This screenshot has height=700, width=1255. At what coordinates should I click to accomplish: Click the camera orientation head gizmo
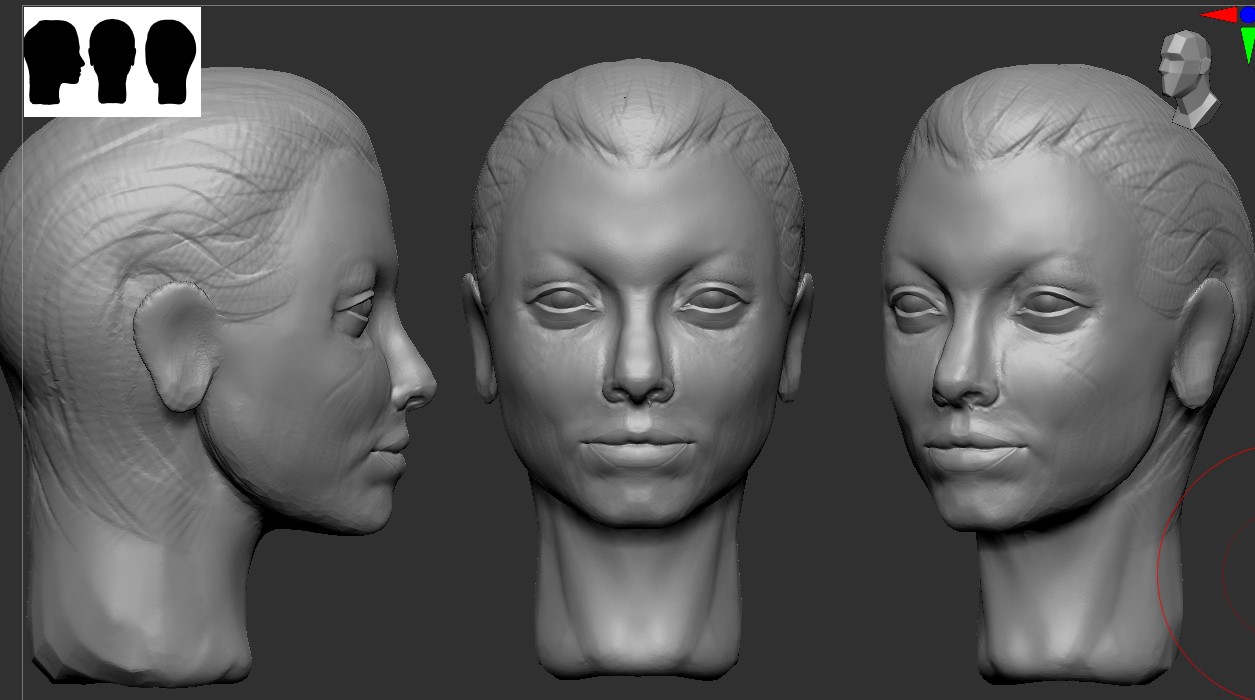[x=1187, y=79]
